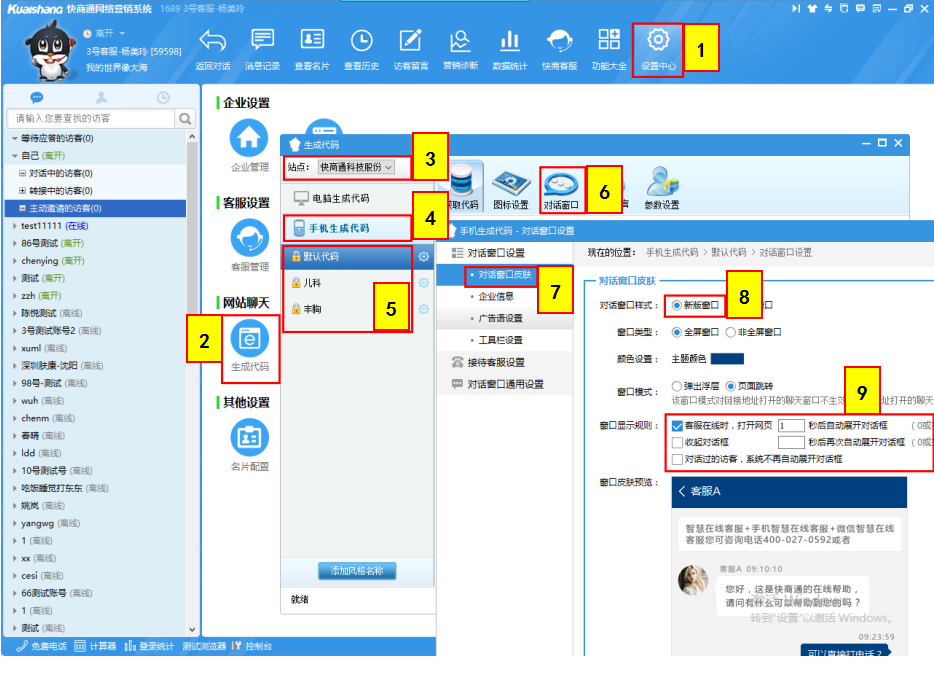Open 图标设置 in code generator toolbar
The height and width of the screenshot is (680, 934).
click(510, 187)
